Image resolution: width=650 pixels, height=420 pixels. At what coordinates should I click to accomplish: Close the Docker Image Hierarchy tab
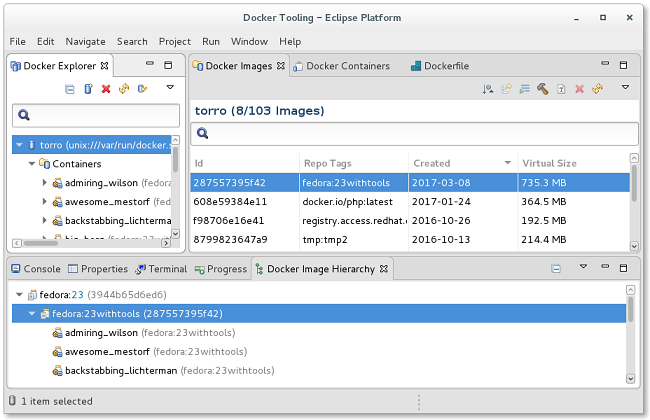point(384,269)
